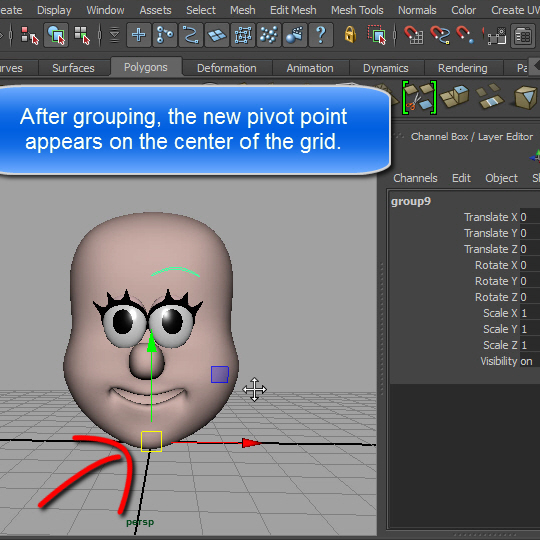This screenshot has width=540, height=540.
Task: Click the Translate Y value field
Action: (530, 233)
